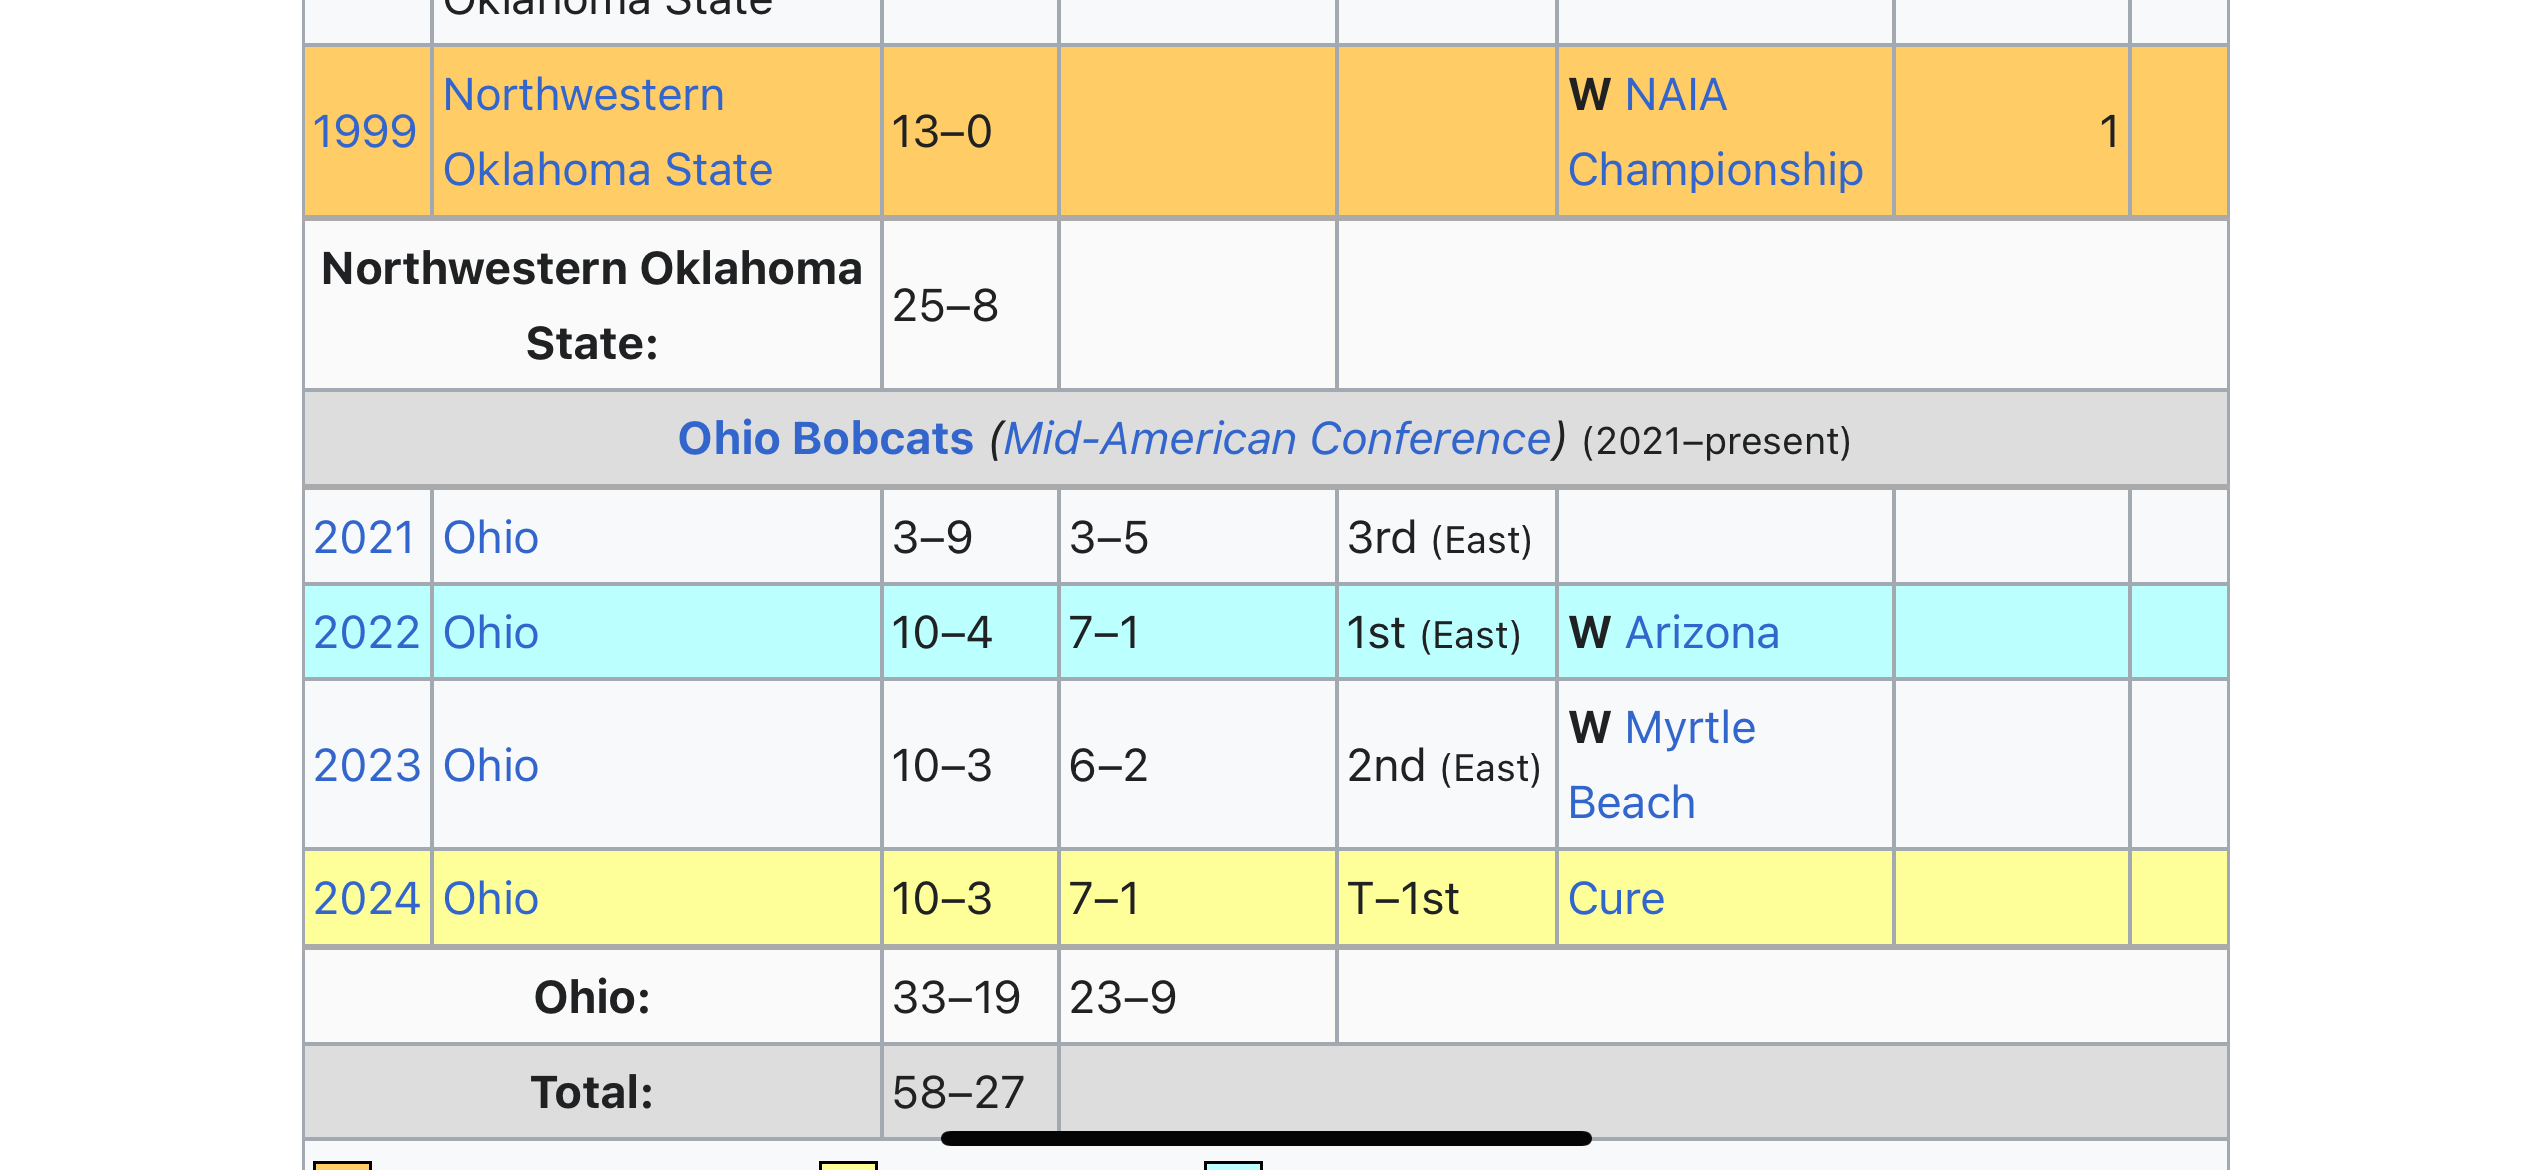
Task: Open the Ohio Bobcats header link
Action: click(825, 439)
